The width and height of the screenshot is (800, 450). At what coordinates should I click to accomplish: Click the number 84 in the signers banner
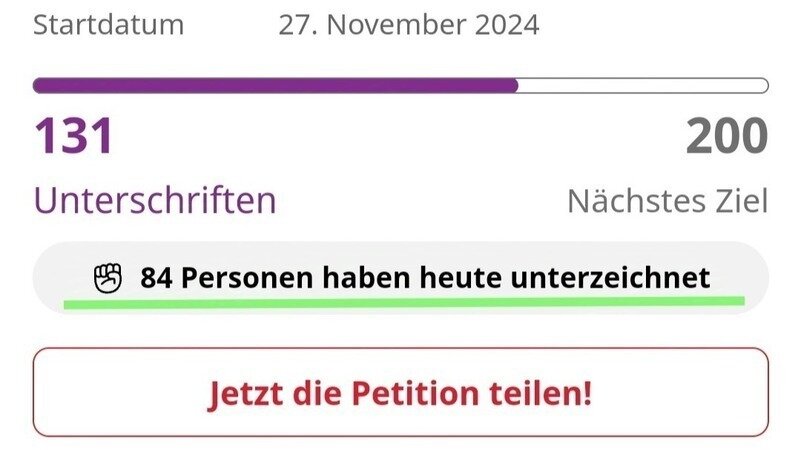point(157,277)
